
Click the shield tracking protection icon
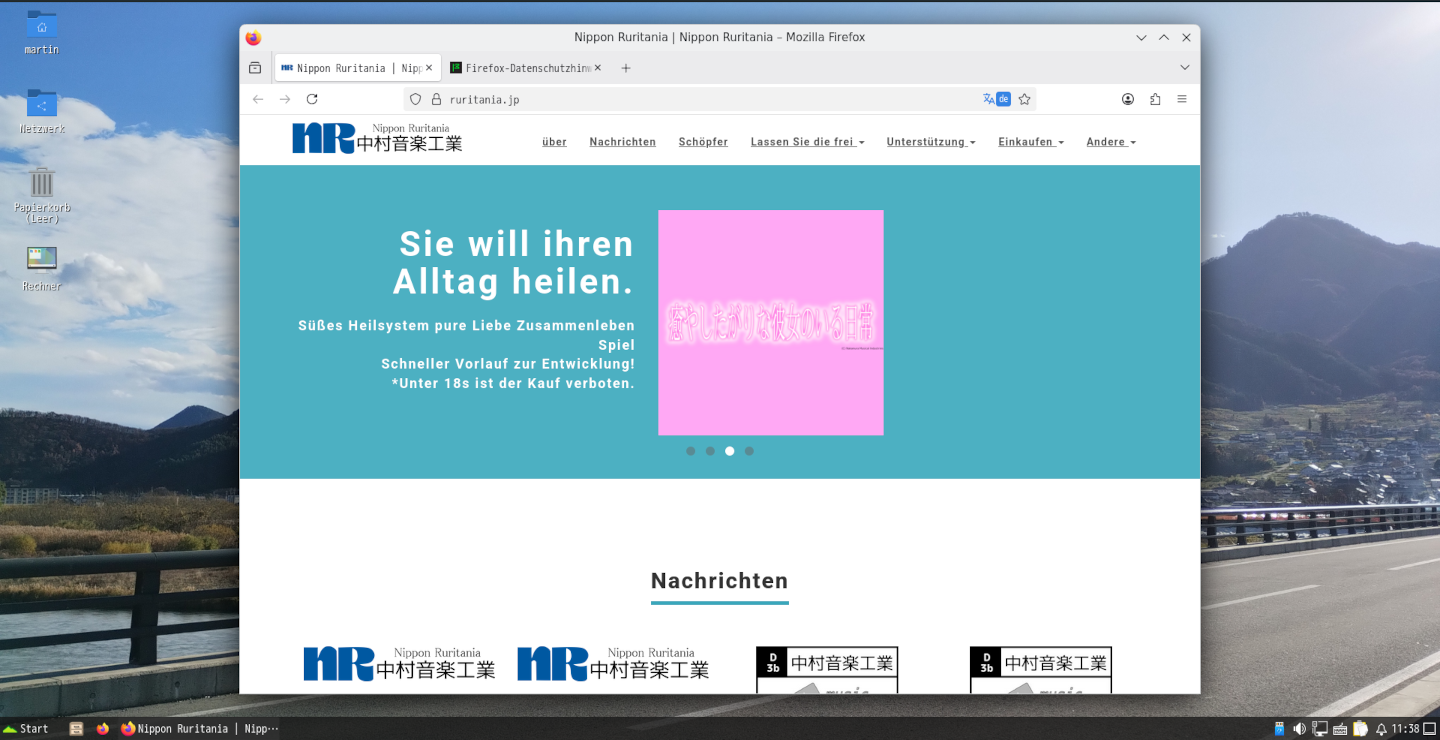point(416,99)
